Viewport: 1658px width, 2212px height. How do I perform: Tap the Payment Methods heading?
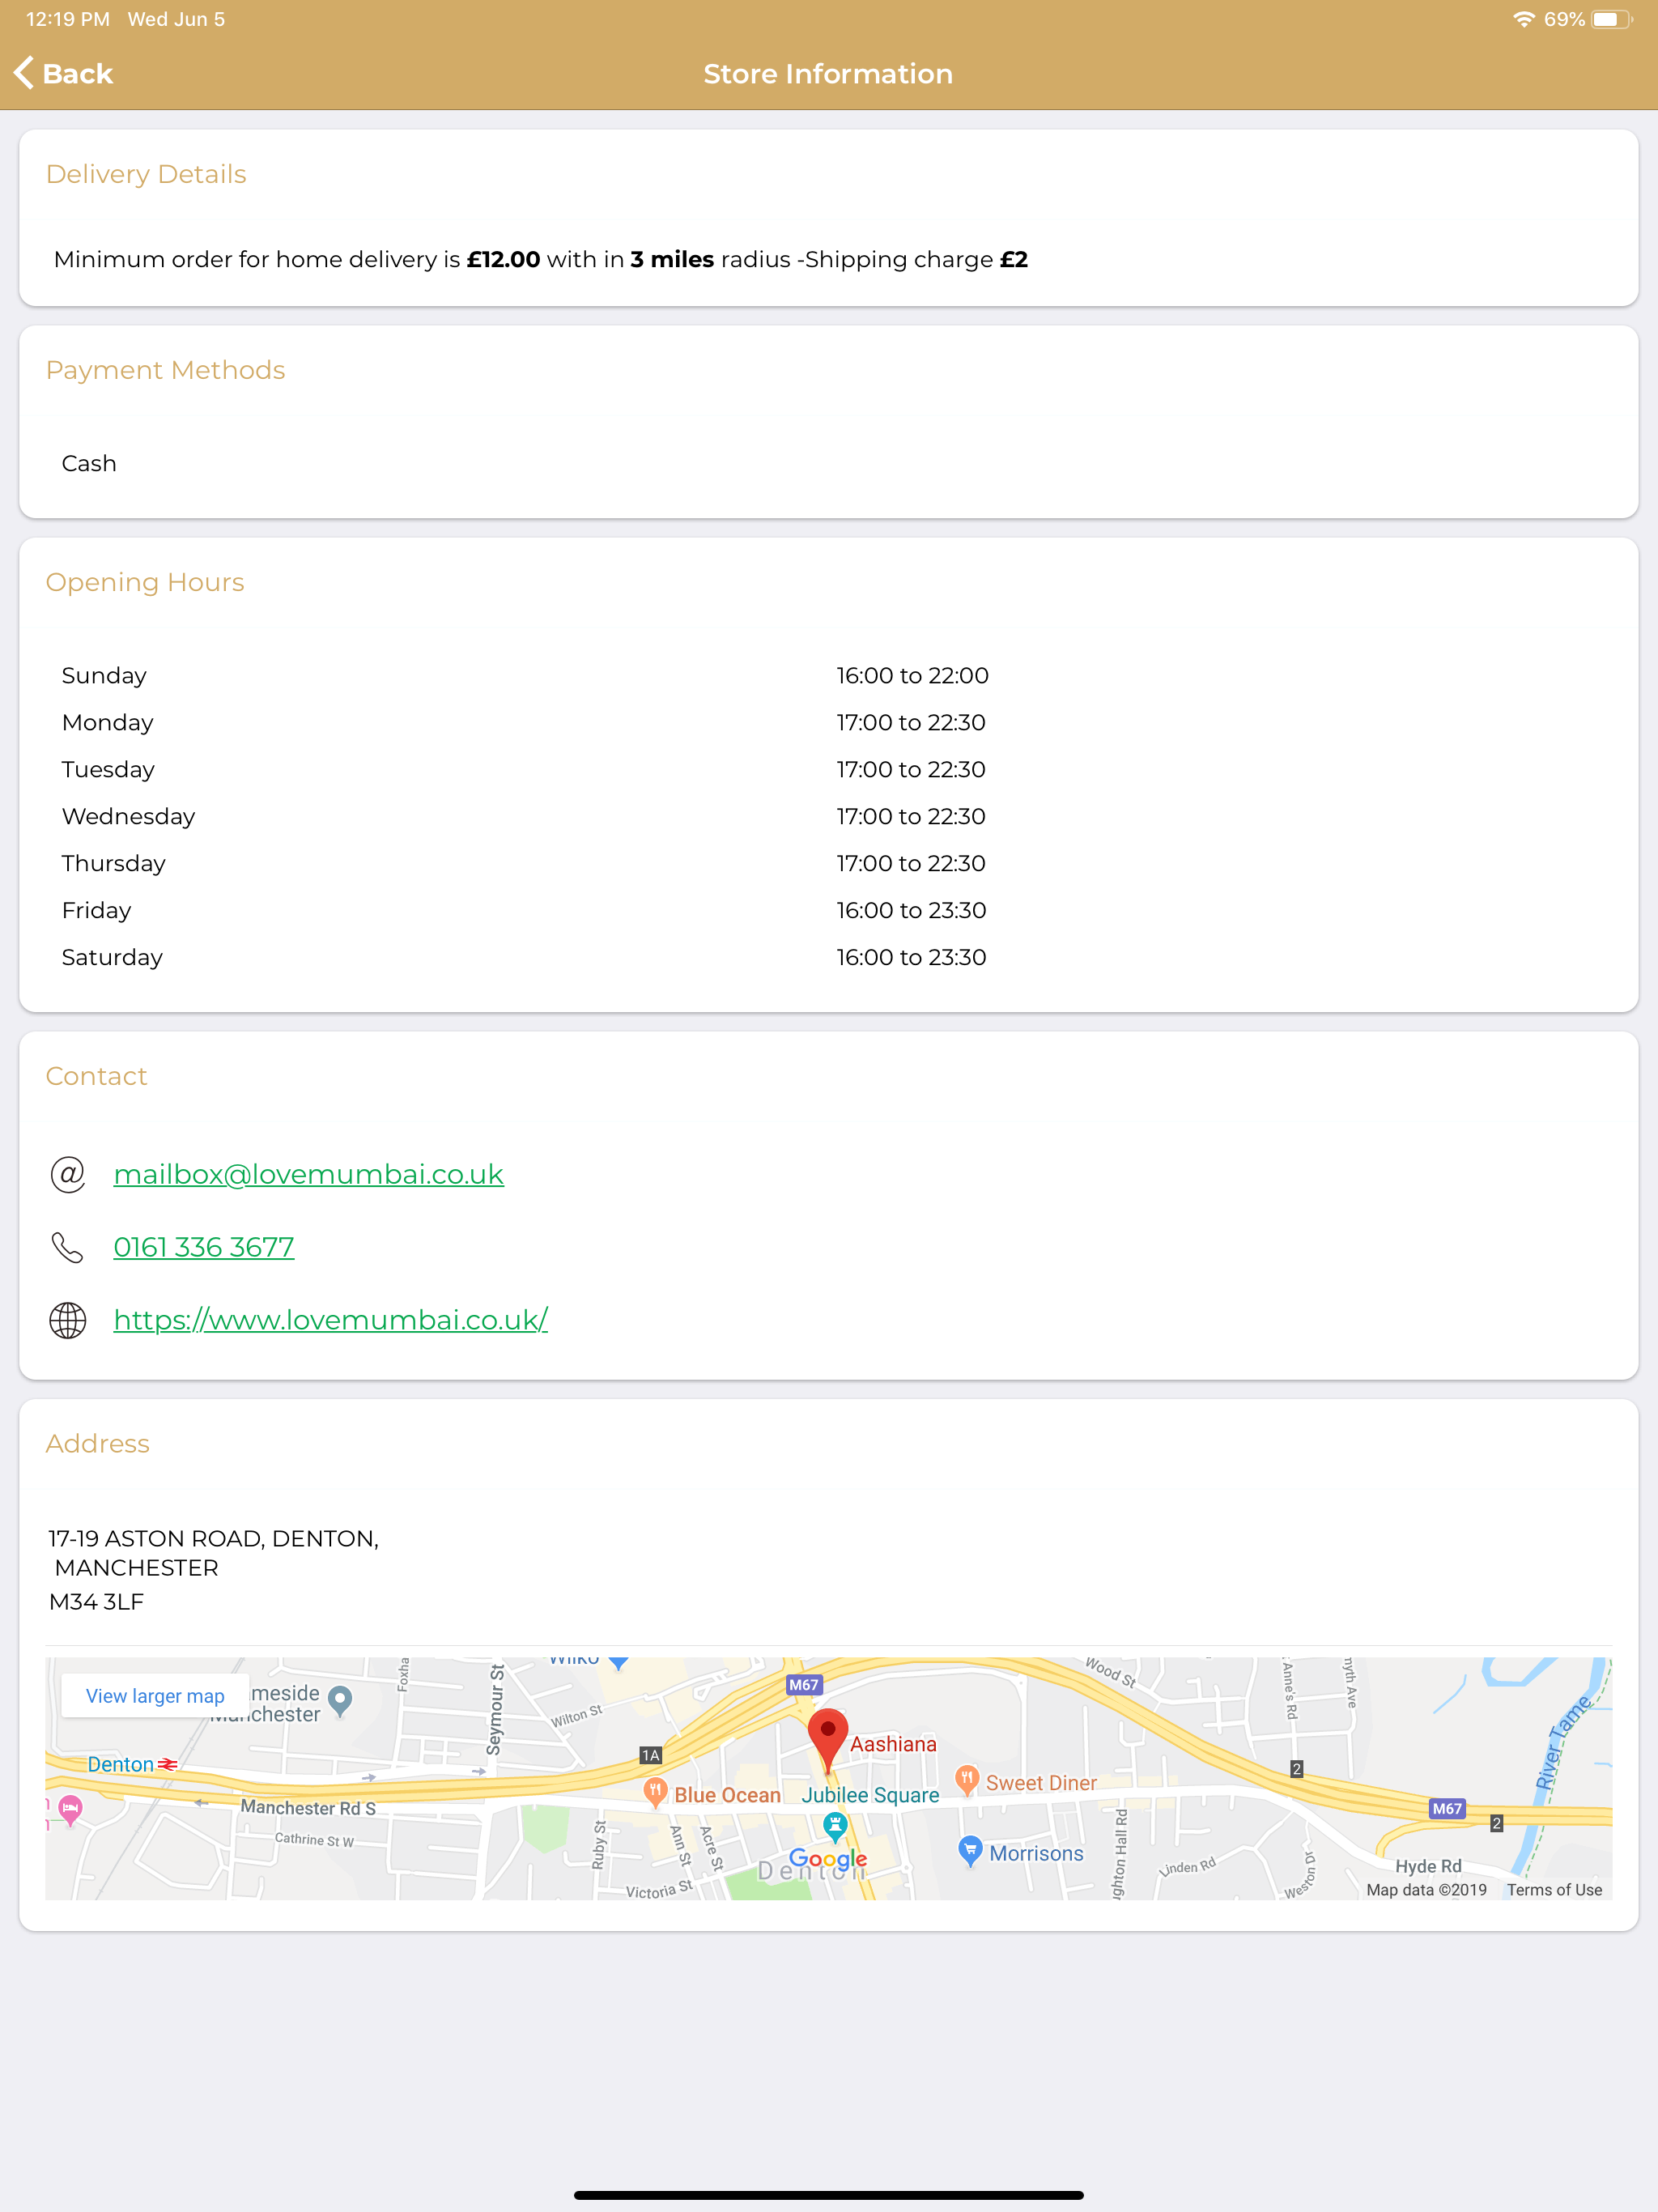point(166,371)
